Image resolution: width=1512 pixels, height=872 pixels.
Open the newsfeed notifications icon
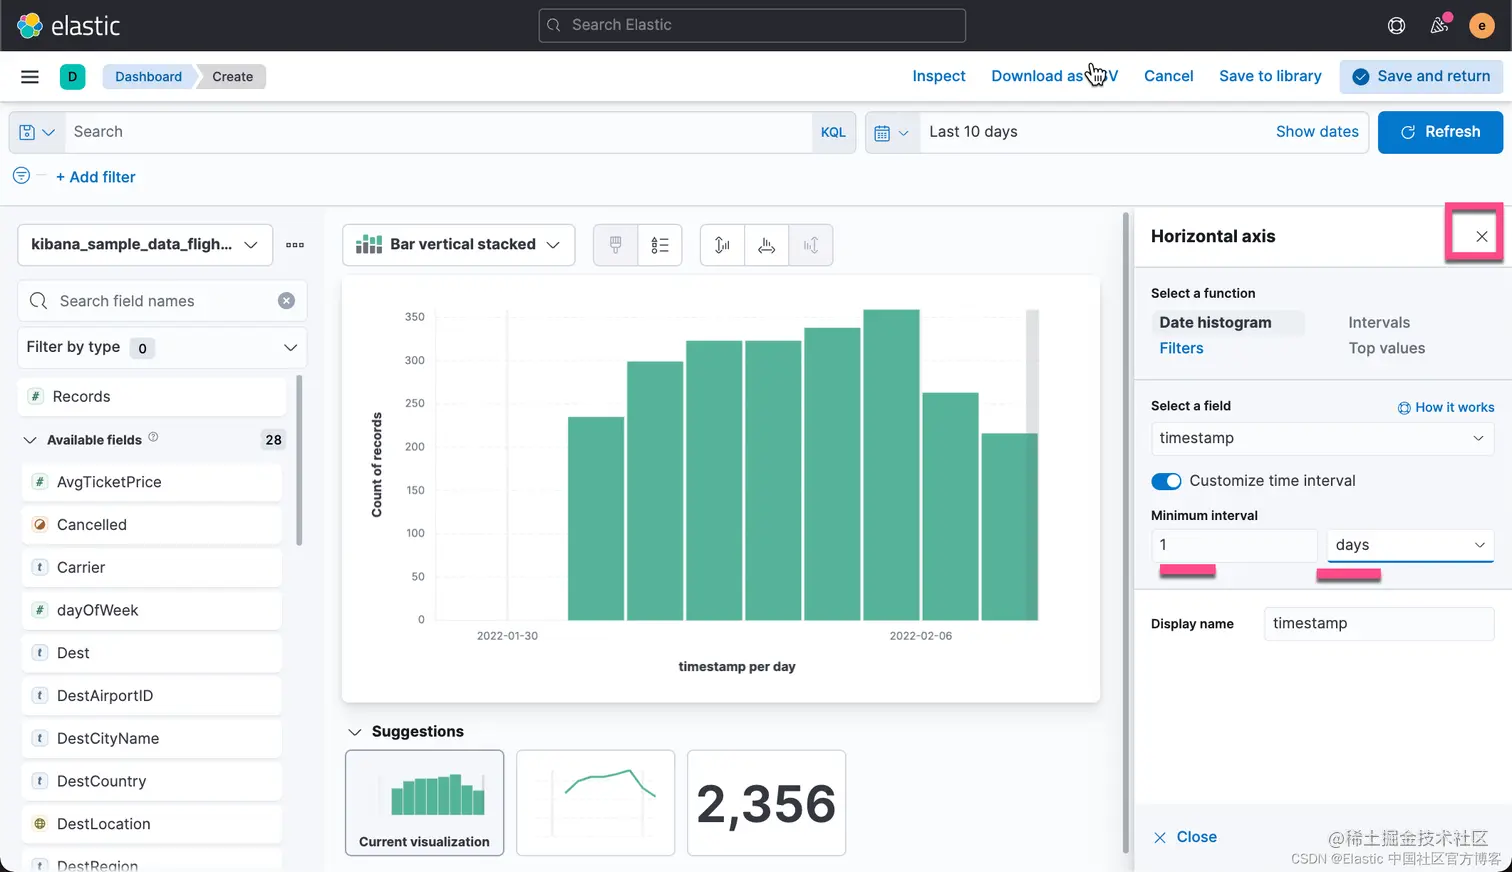pyautogui.click(x=1439, y=25)
